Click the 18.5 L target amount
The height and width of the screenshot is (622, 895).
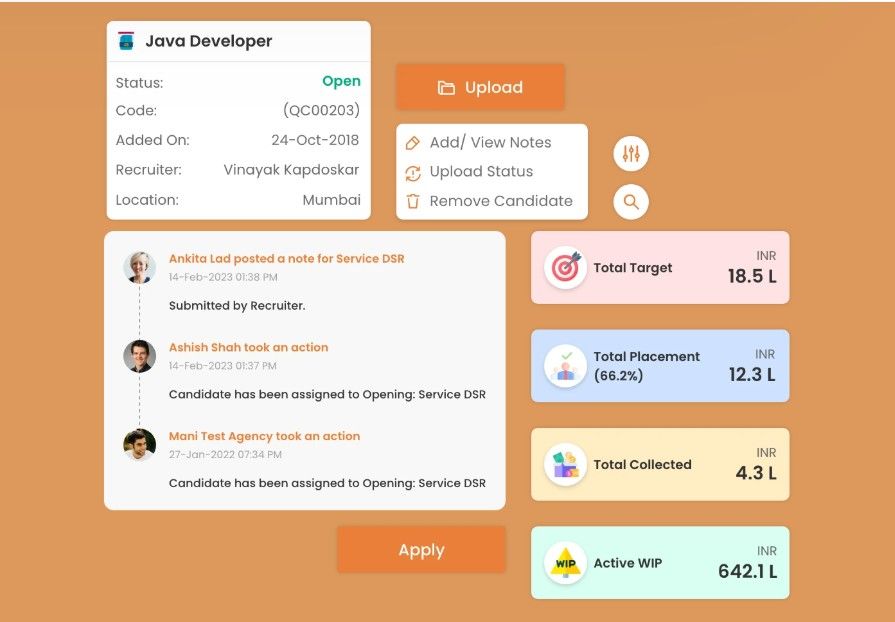[752, 276]
